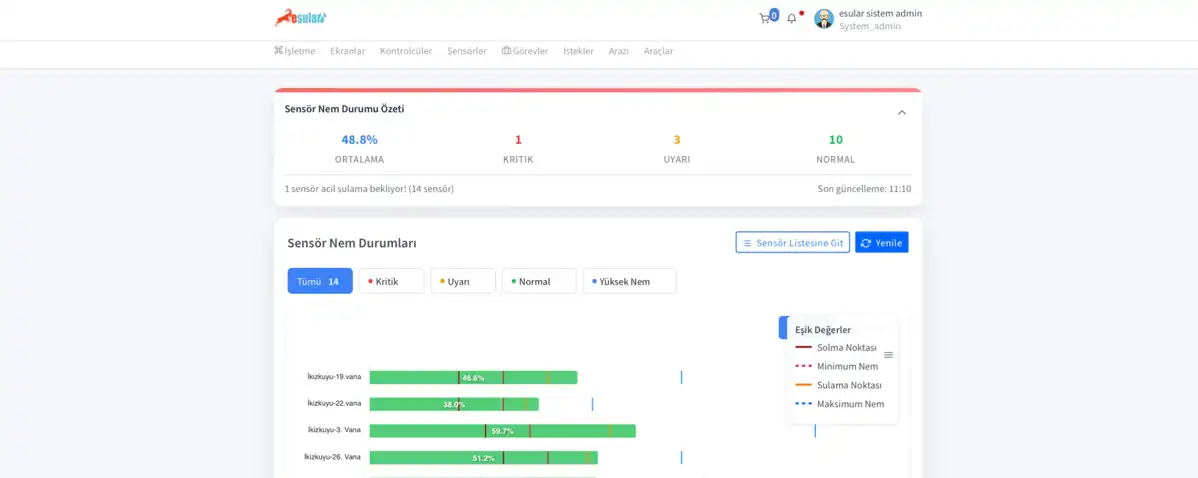Screen dimensions: 1198x478
Task: Toggle Minimum Nem legend entry
Action: pyautogui.click(x=837, y=367)
